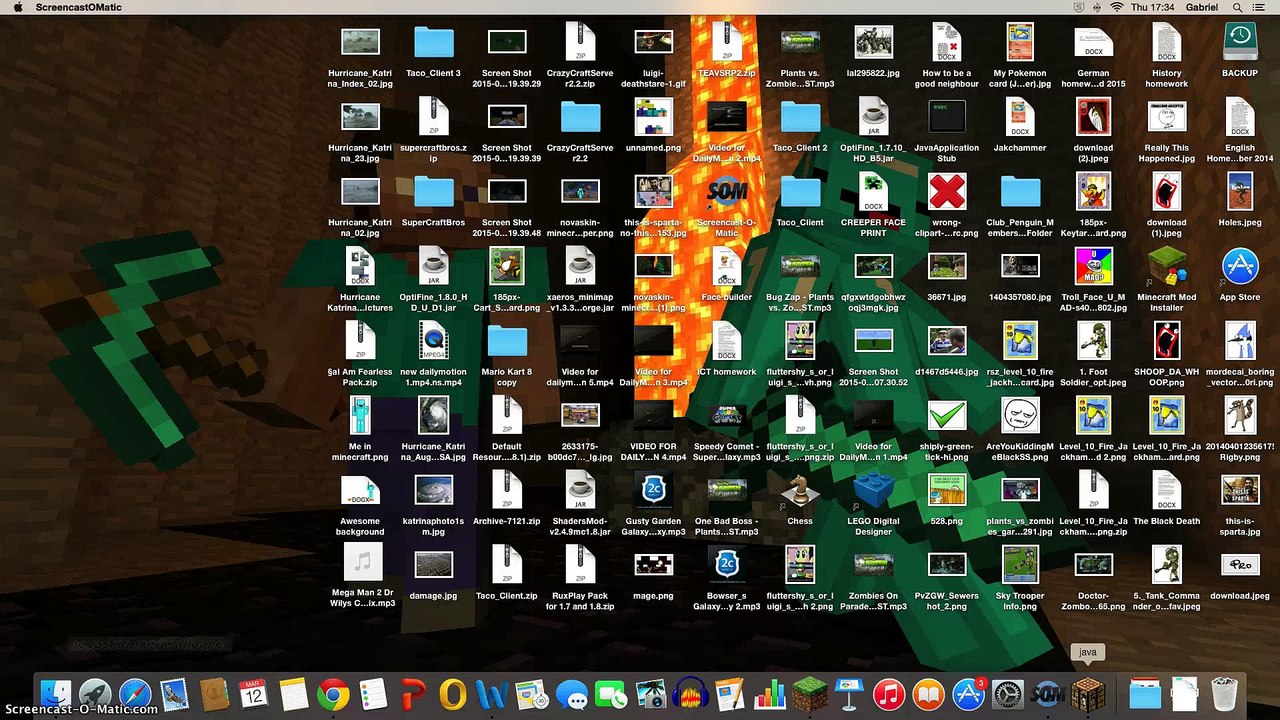The height and width of the screenshot is (720, 1280).
Task: Open Microsoft Word in the Dock
Action: (492, 693)
